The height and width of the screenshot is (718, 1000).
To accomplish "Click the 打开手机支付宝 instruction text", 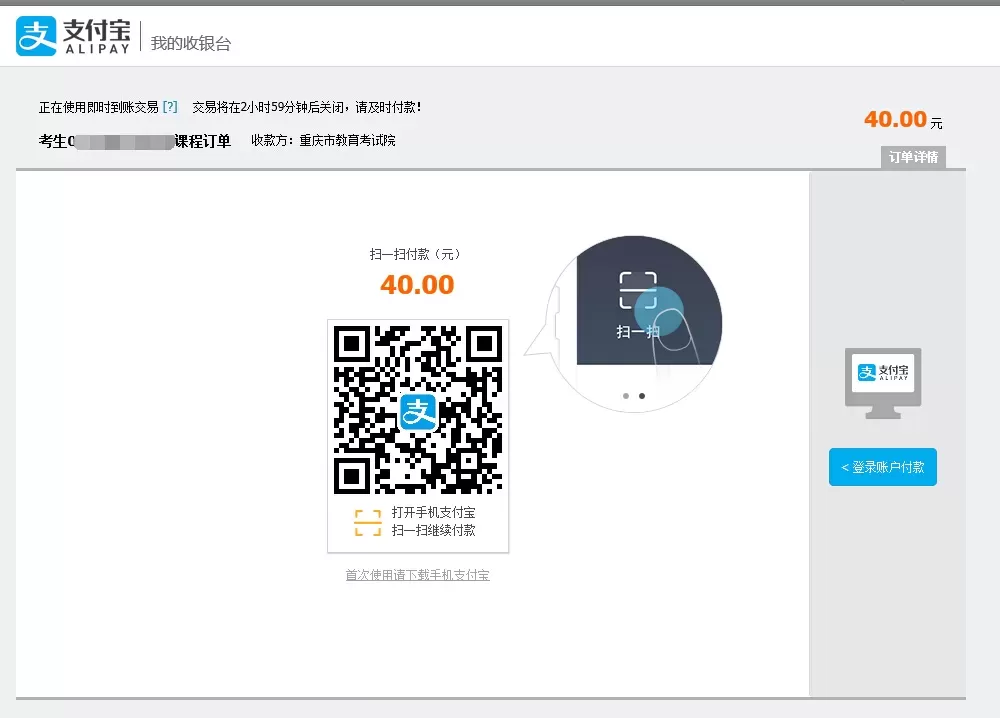I will [433, 512].
